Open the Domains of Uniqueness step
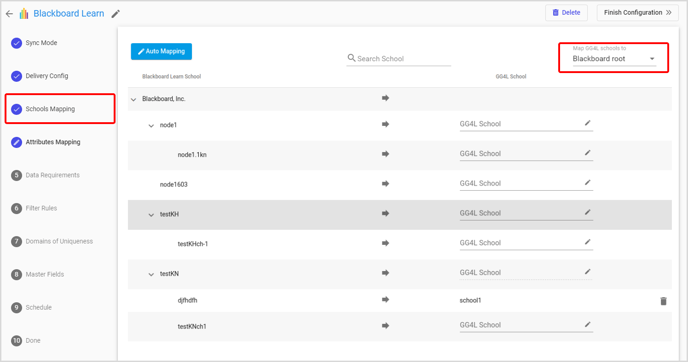 [52, 241]
